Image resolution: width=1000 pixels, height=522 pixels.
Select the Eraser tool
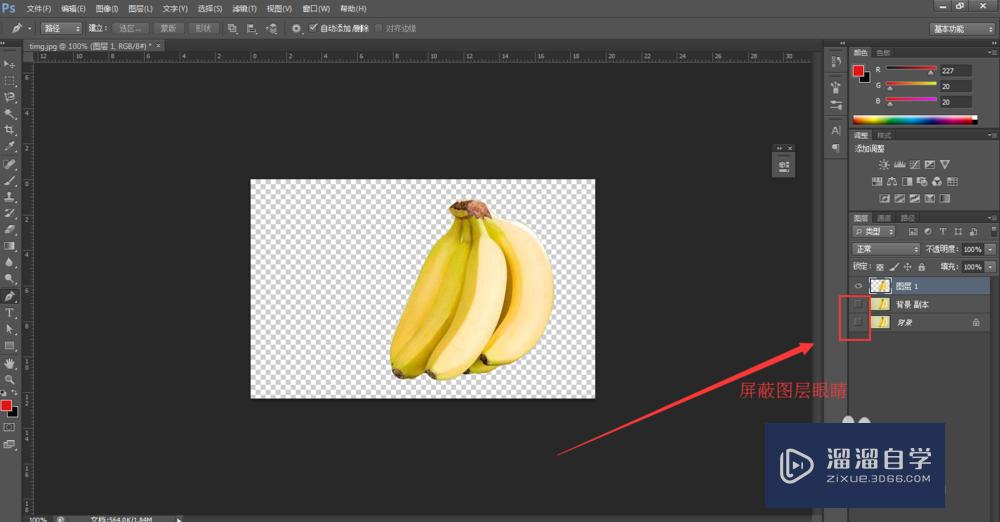click(x=9, y=229)
